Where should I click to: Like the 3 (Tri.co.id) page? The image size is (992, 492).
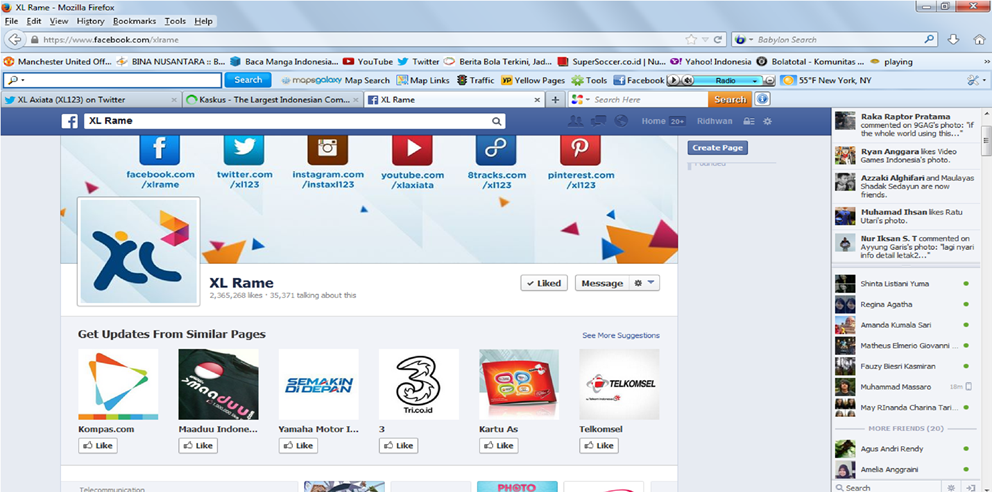(x=398, y=445)
